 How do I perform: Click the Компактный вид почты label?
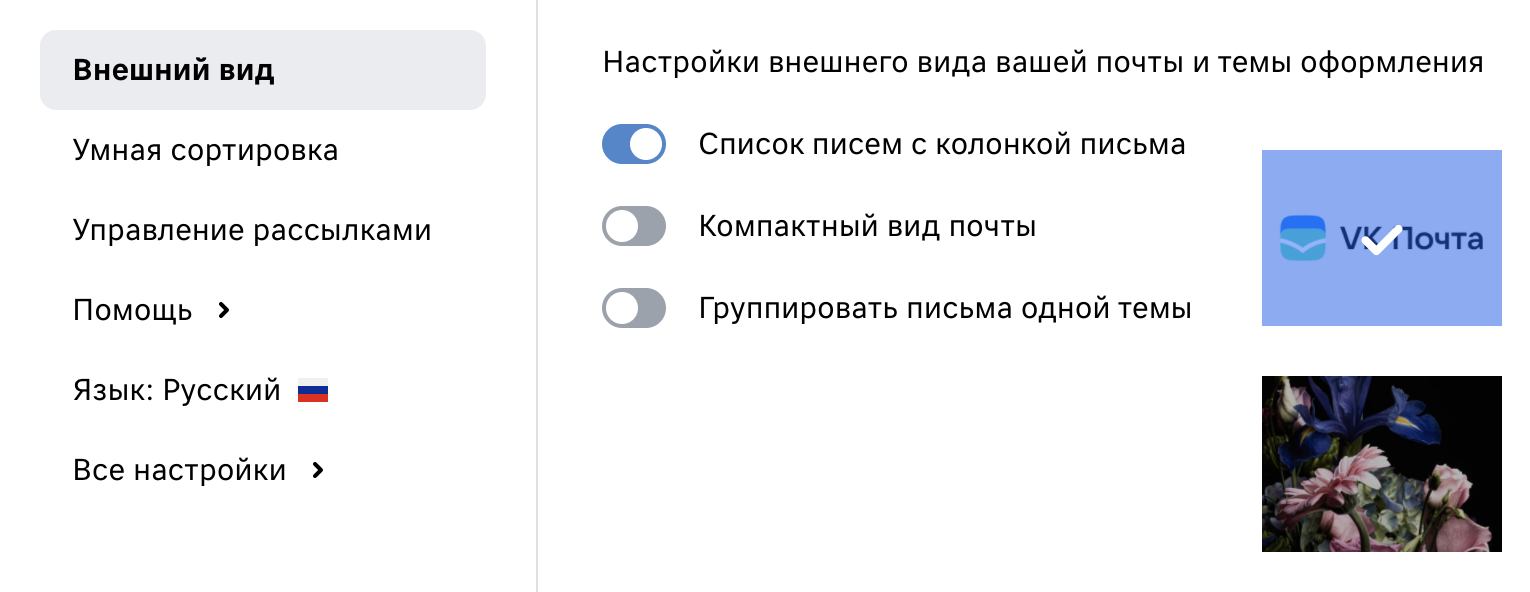867,227
